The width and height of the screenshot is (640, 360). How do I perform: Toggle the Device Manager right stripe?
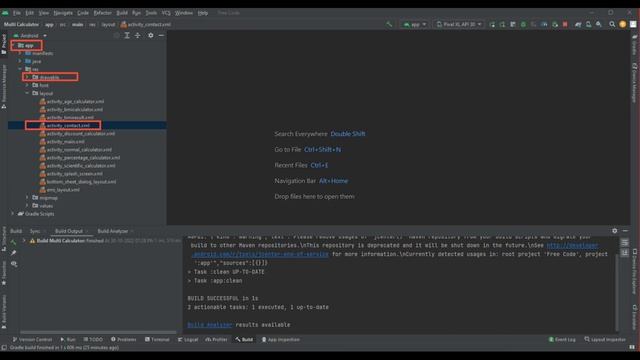634,82
